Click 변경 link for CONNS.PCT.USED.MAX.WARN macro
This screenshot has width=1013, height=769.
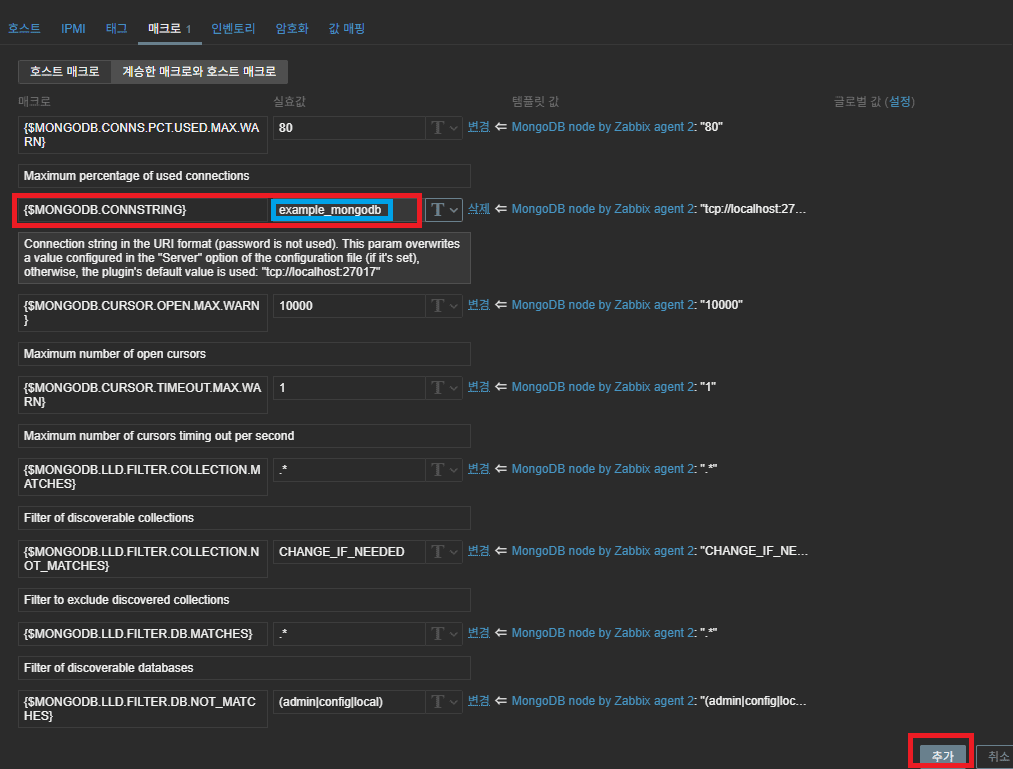(x=479, y=127)
